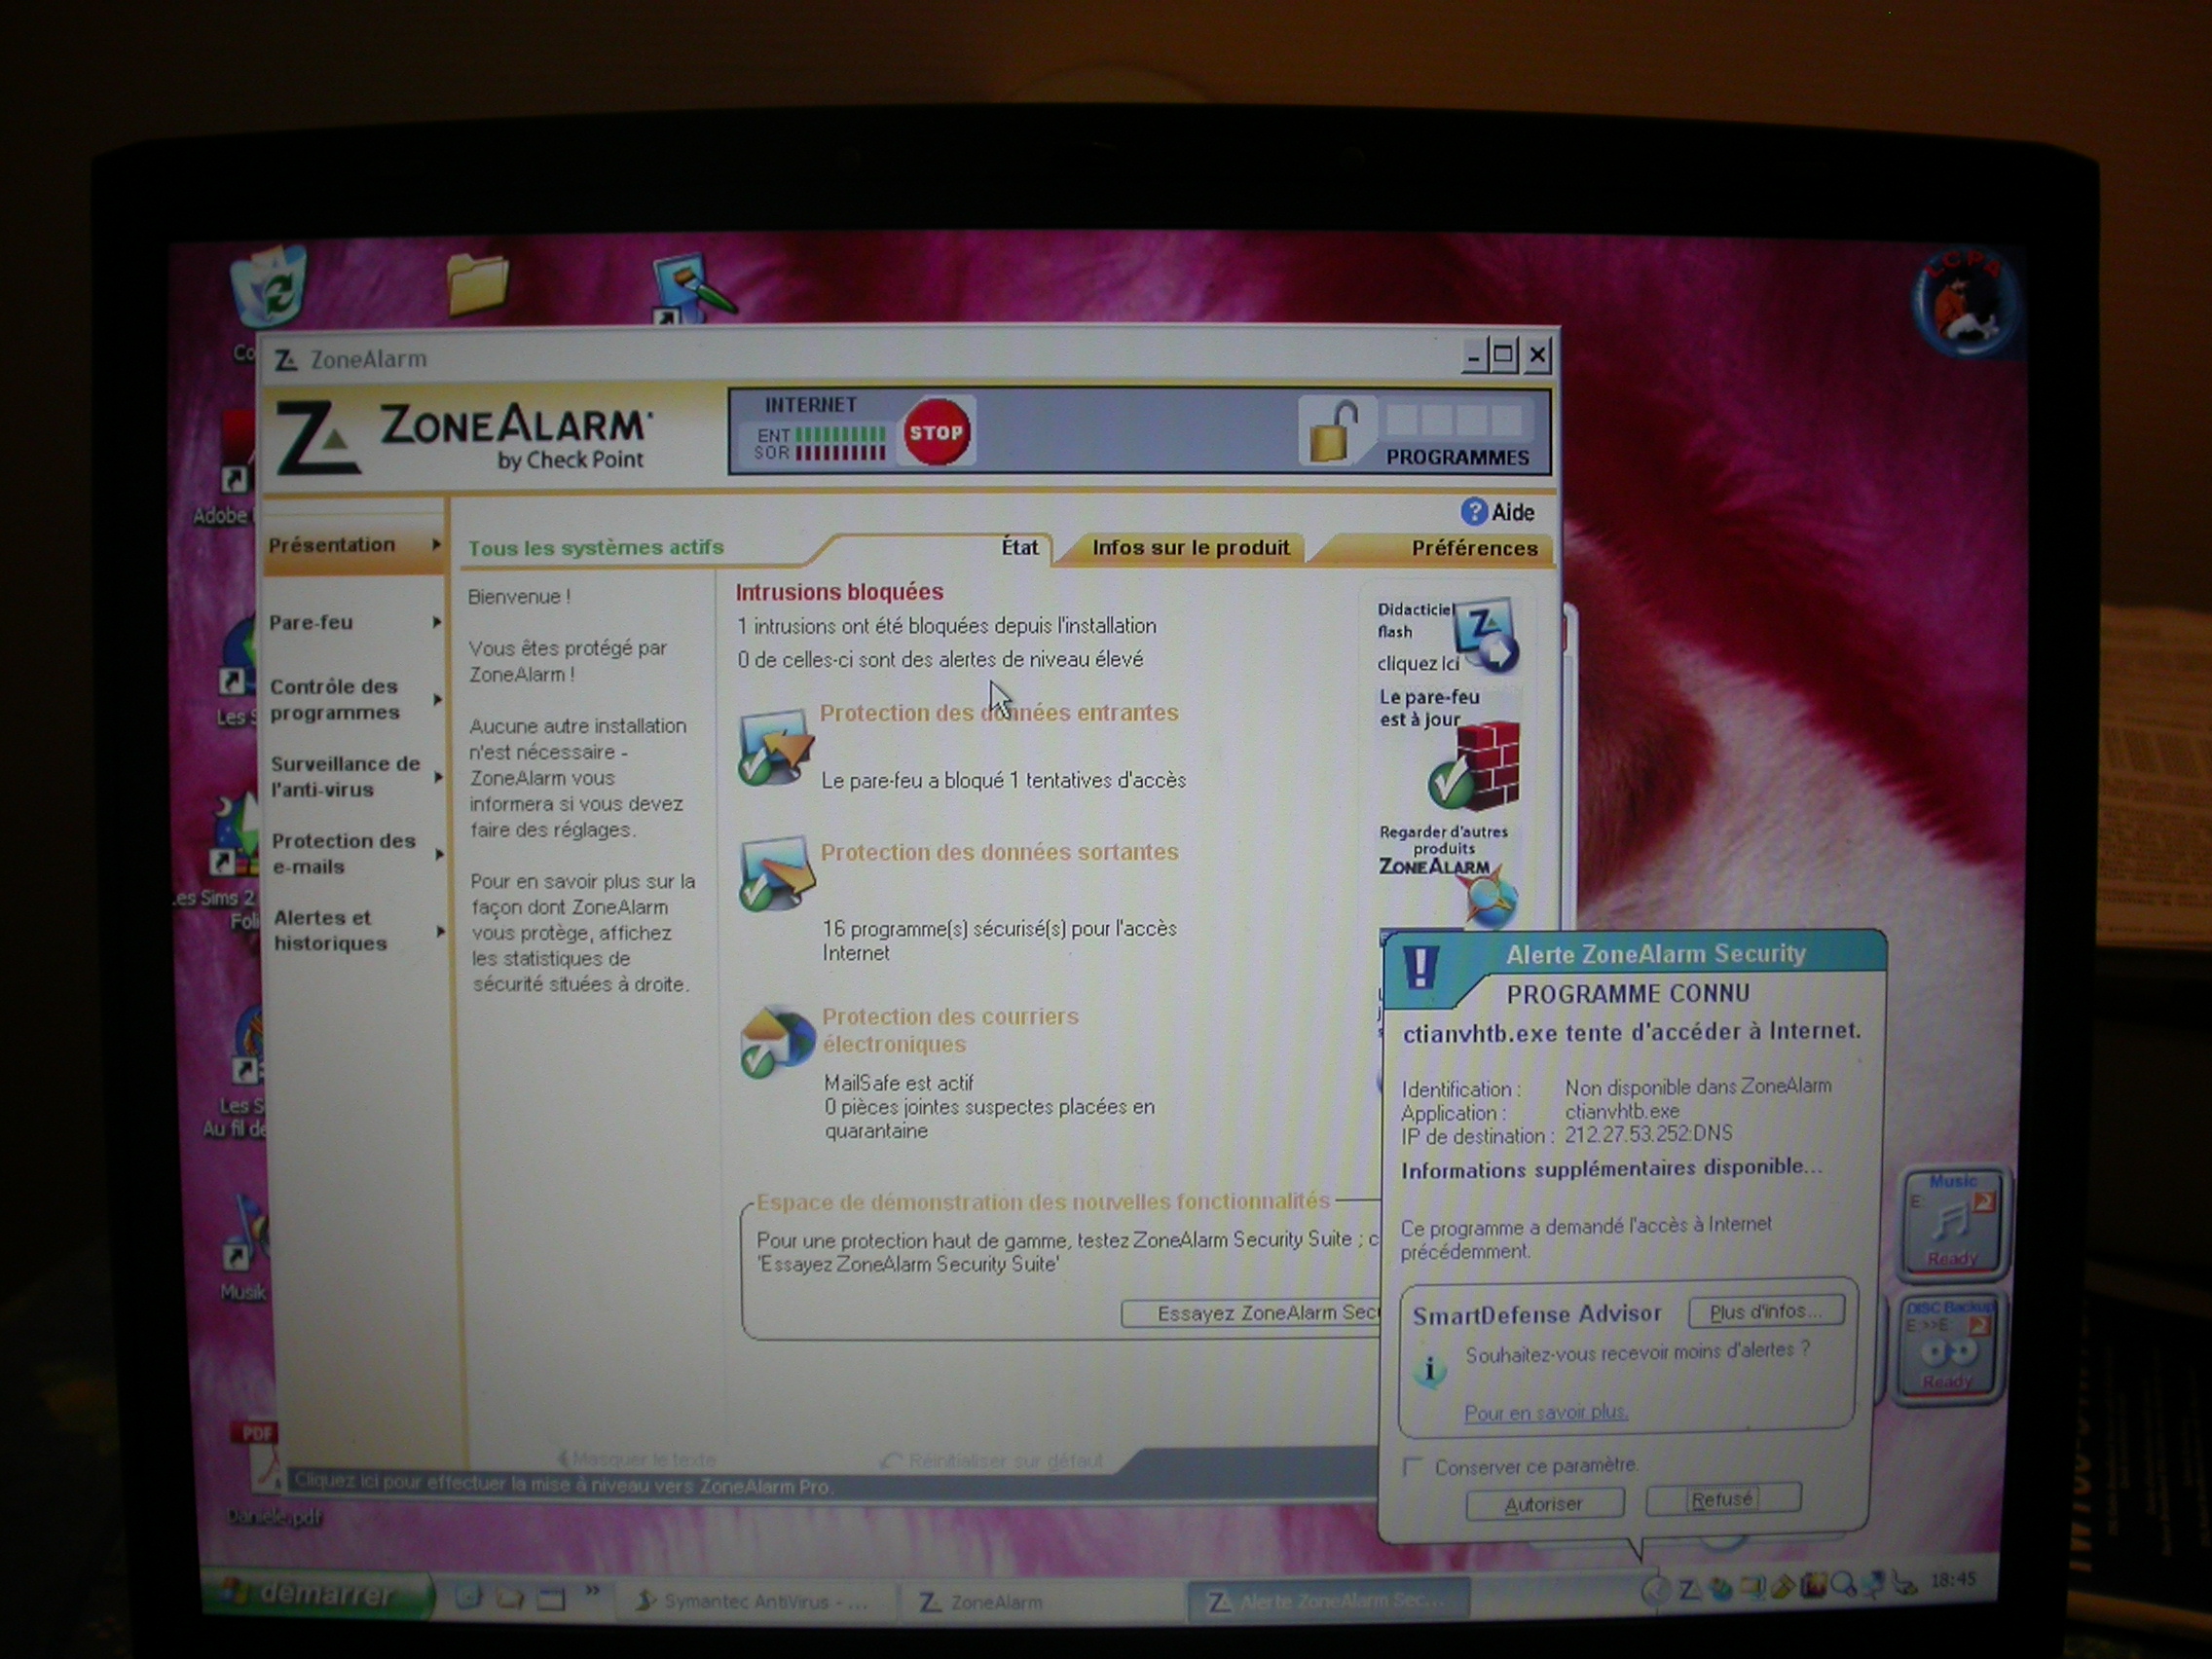This screenshot has height=1659, width=2212.
Task: Select Pare-feu in the sidebar
Action: click(311, 622)
